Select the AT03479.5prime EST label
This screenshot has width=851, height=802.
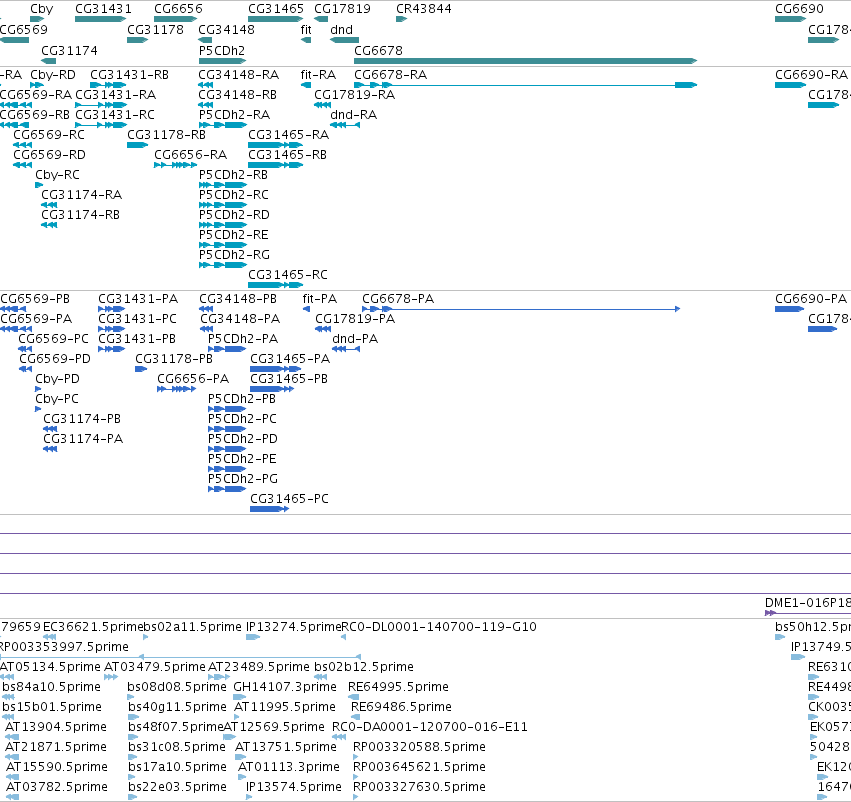click(x=155, y=666)
